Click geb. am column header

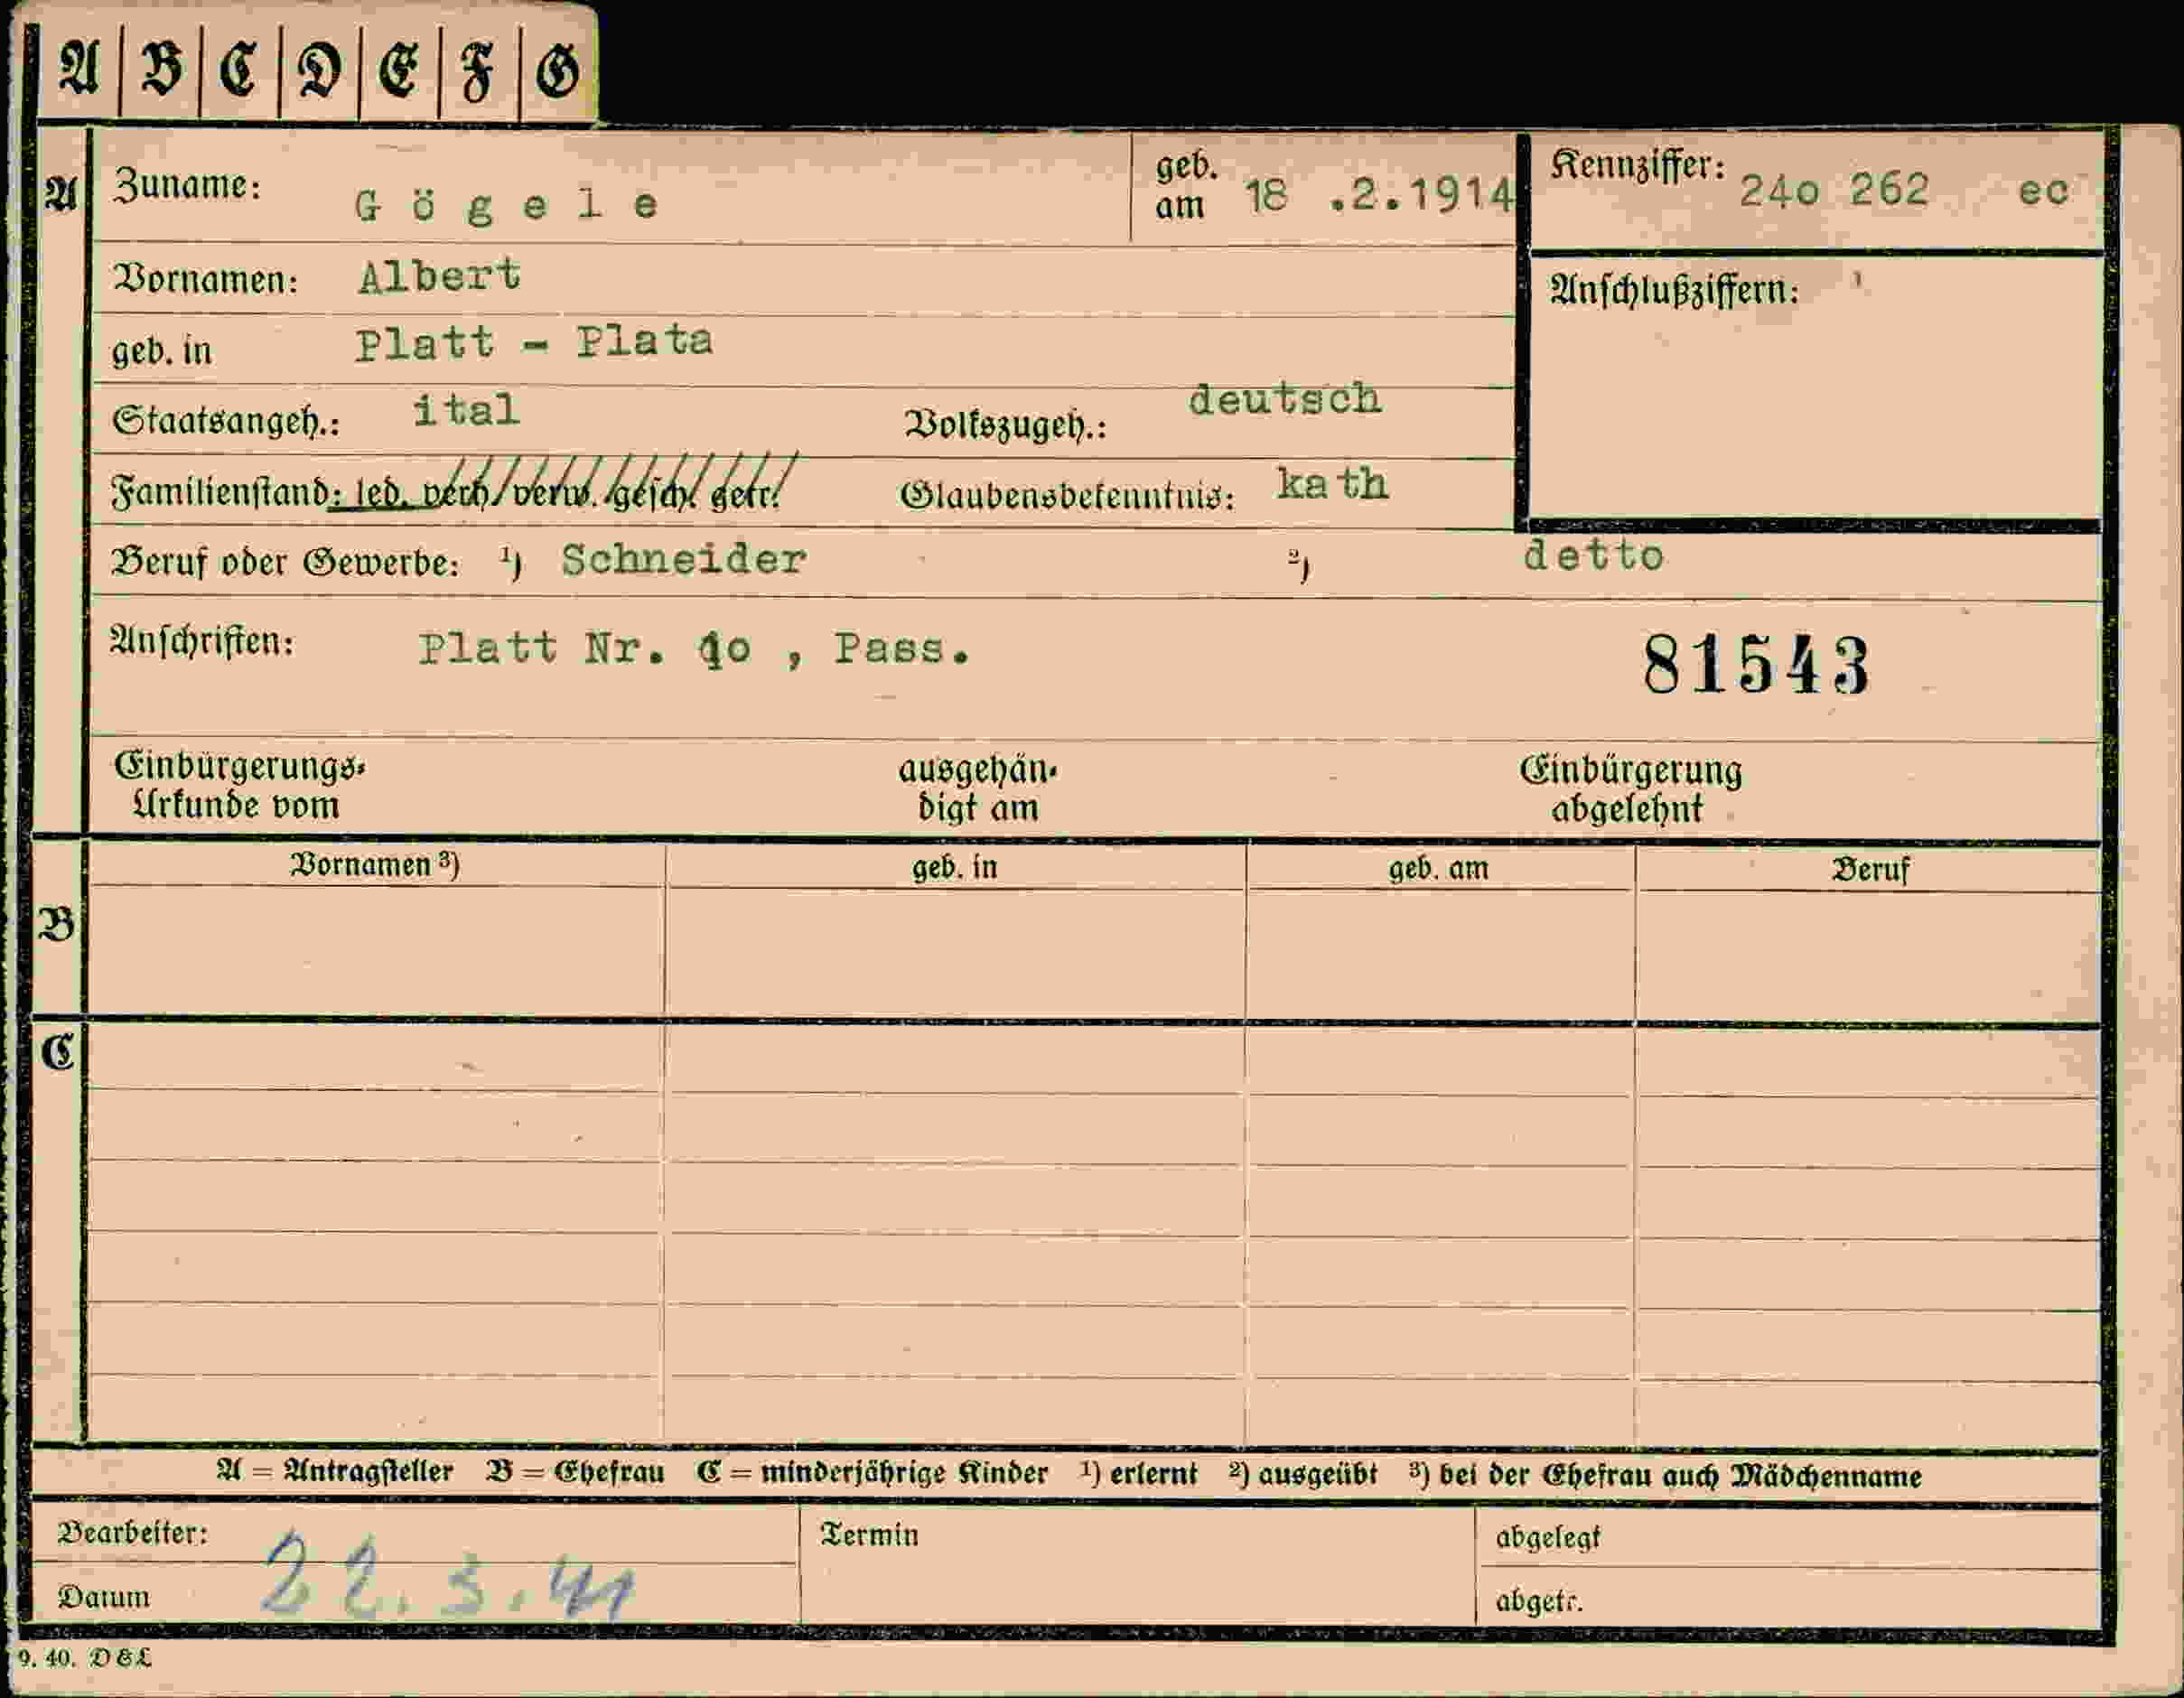1439,869
